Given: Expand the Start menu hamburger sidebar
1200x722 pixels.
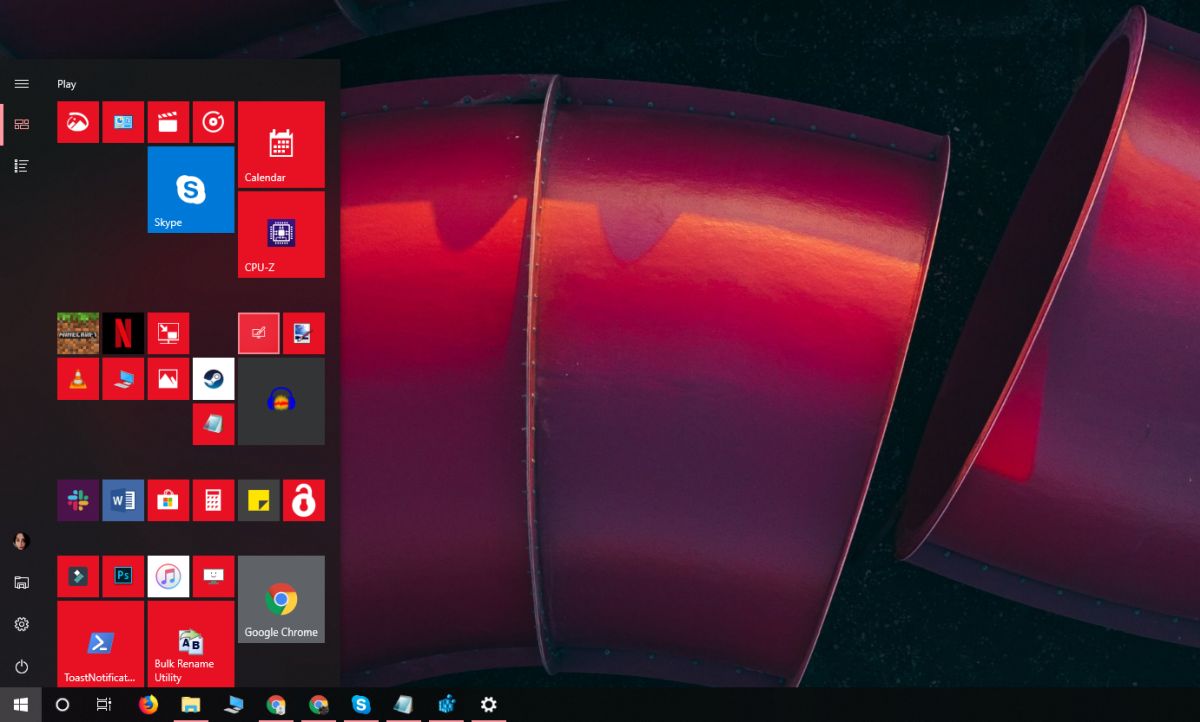Looking at the screenshot, I should (21, 83).
